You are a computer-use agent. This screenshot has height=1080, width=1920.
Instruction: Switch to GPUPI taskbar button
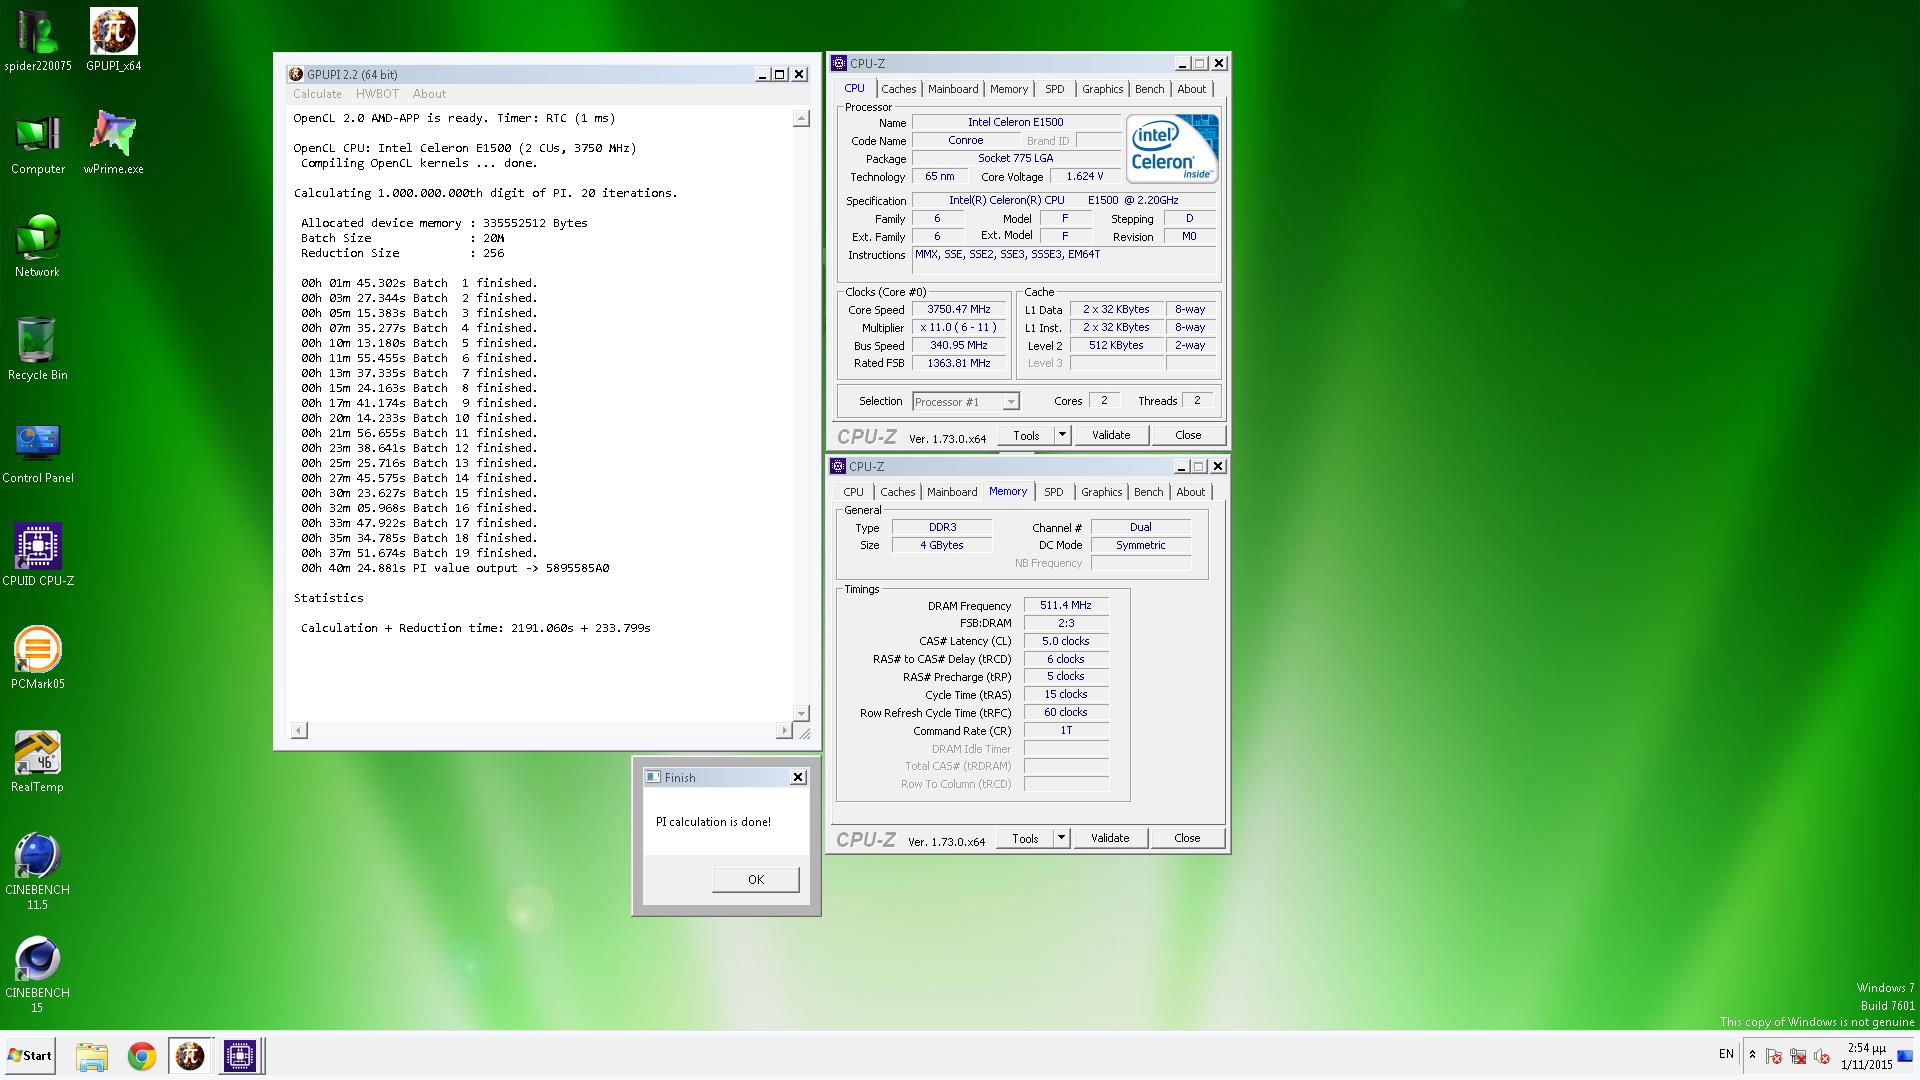click(190, 1056)
